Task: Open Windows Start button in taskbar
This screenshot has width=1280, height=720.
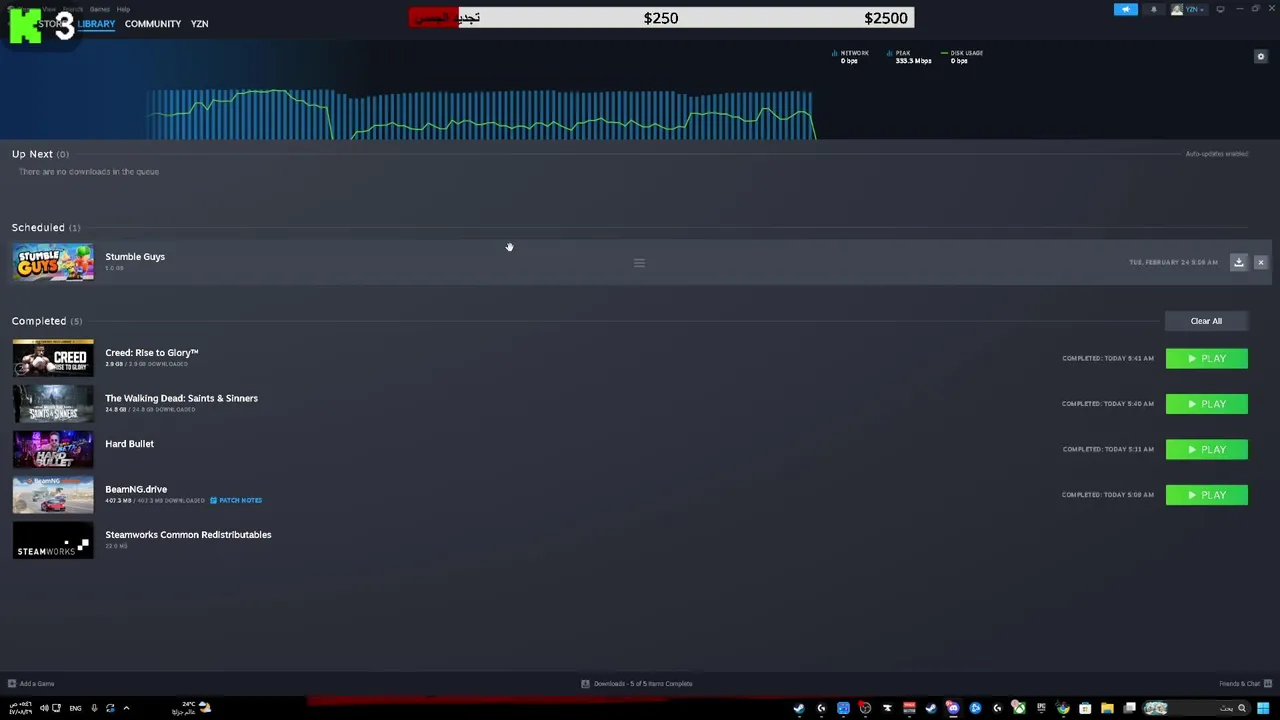Action: pos(1263,708)
